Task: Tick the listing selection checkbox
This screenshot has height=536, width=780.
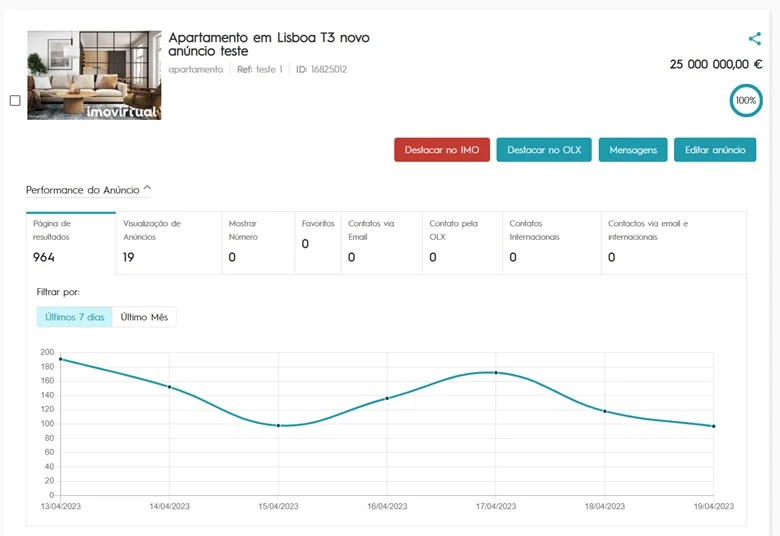Action: coord(15,100)
